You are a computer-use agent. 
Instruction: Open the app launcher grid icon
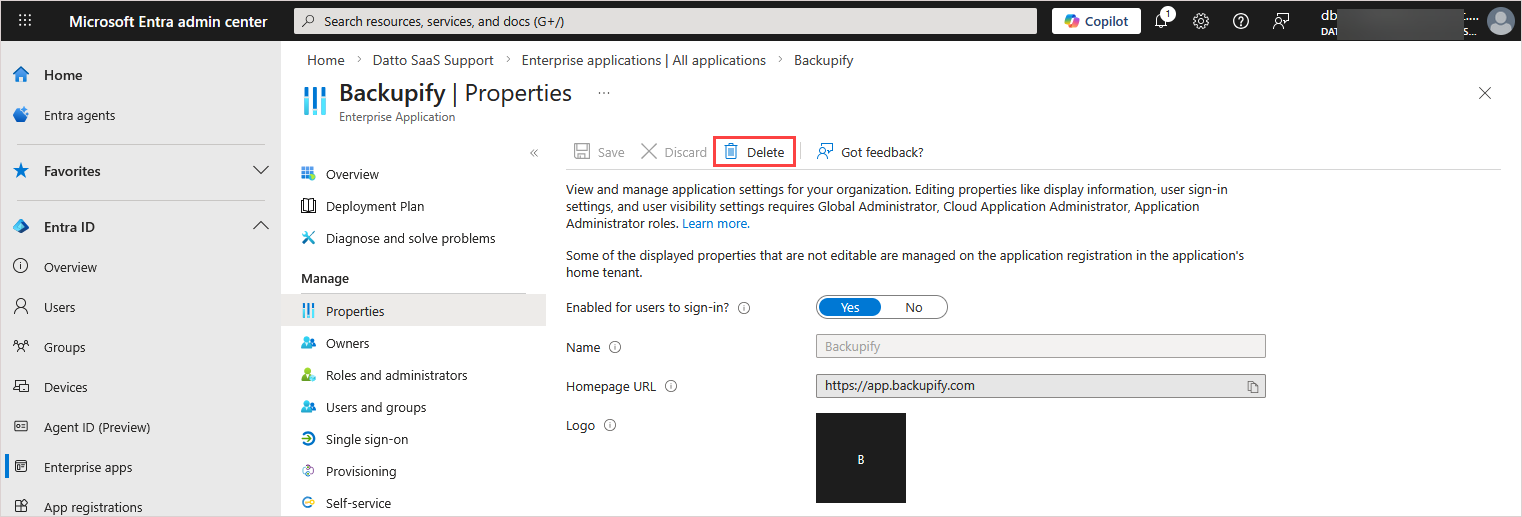point(25,21)
